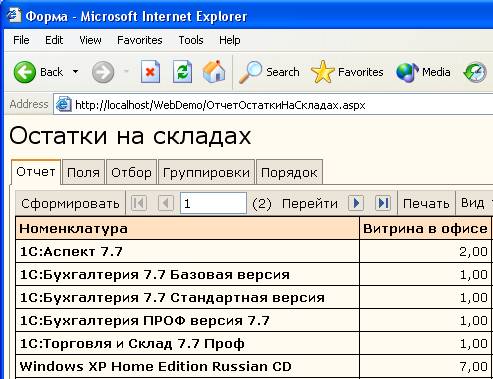Open the Edit menu
The width and height of the screenshot is (493, 379).
tap(54, 40)
